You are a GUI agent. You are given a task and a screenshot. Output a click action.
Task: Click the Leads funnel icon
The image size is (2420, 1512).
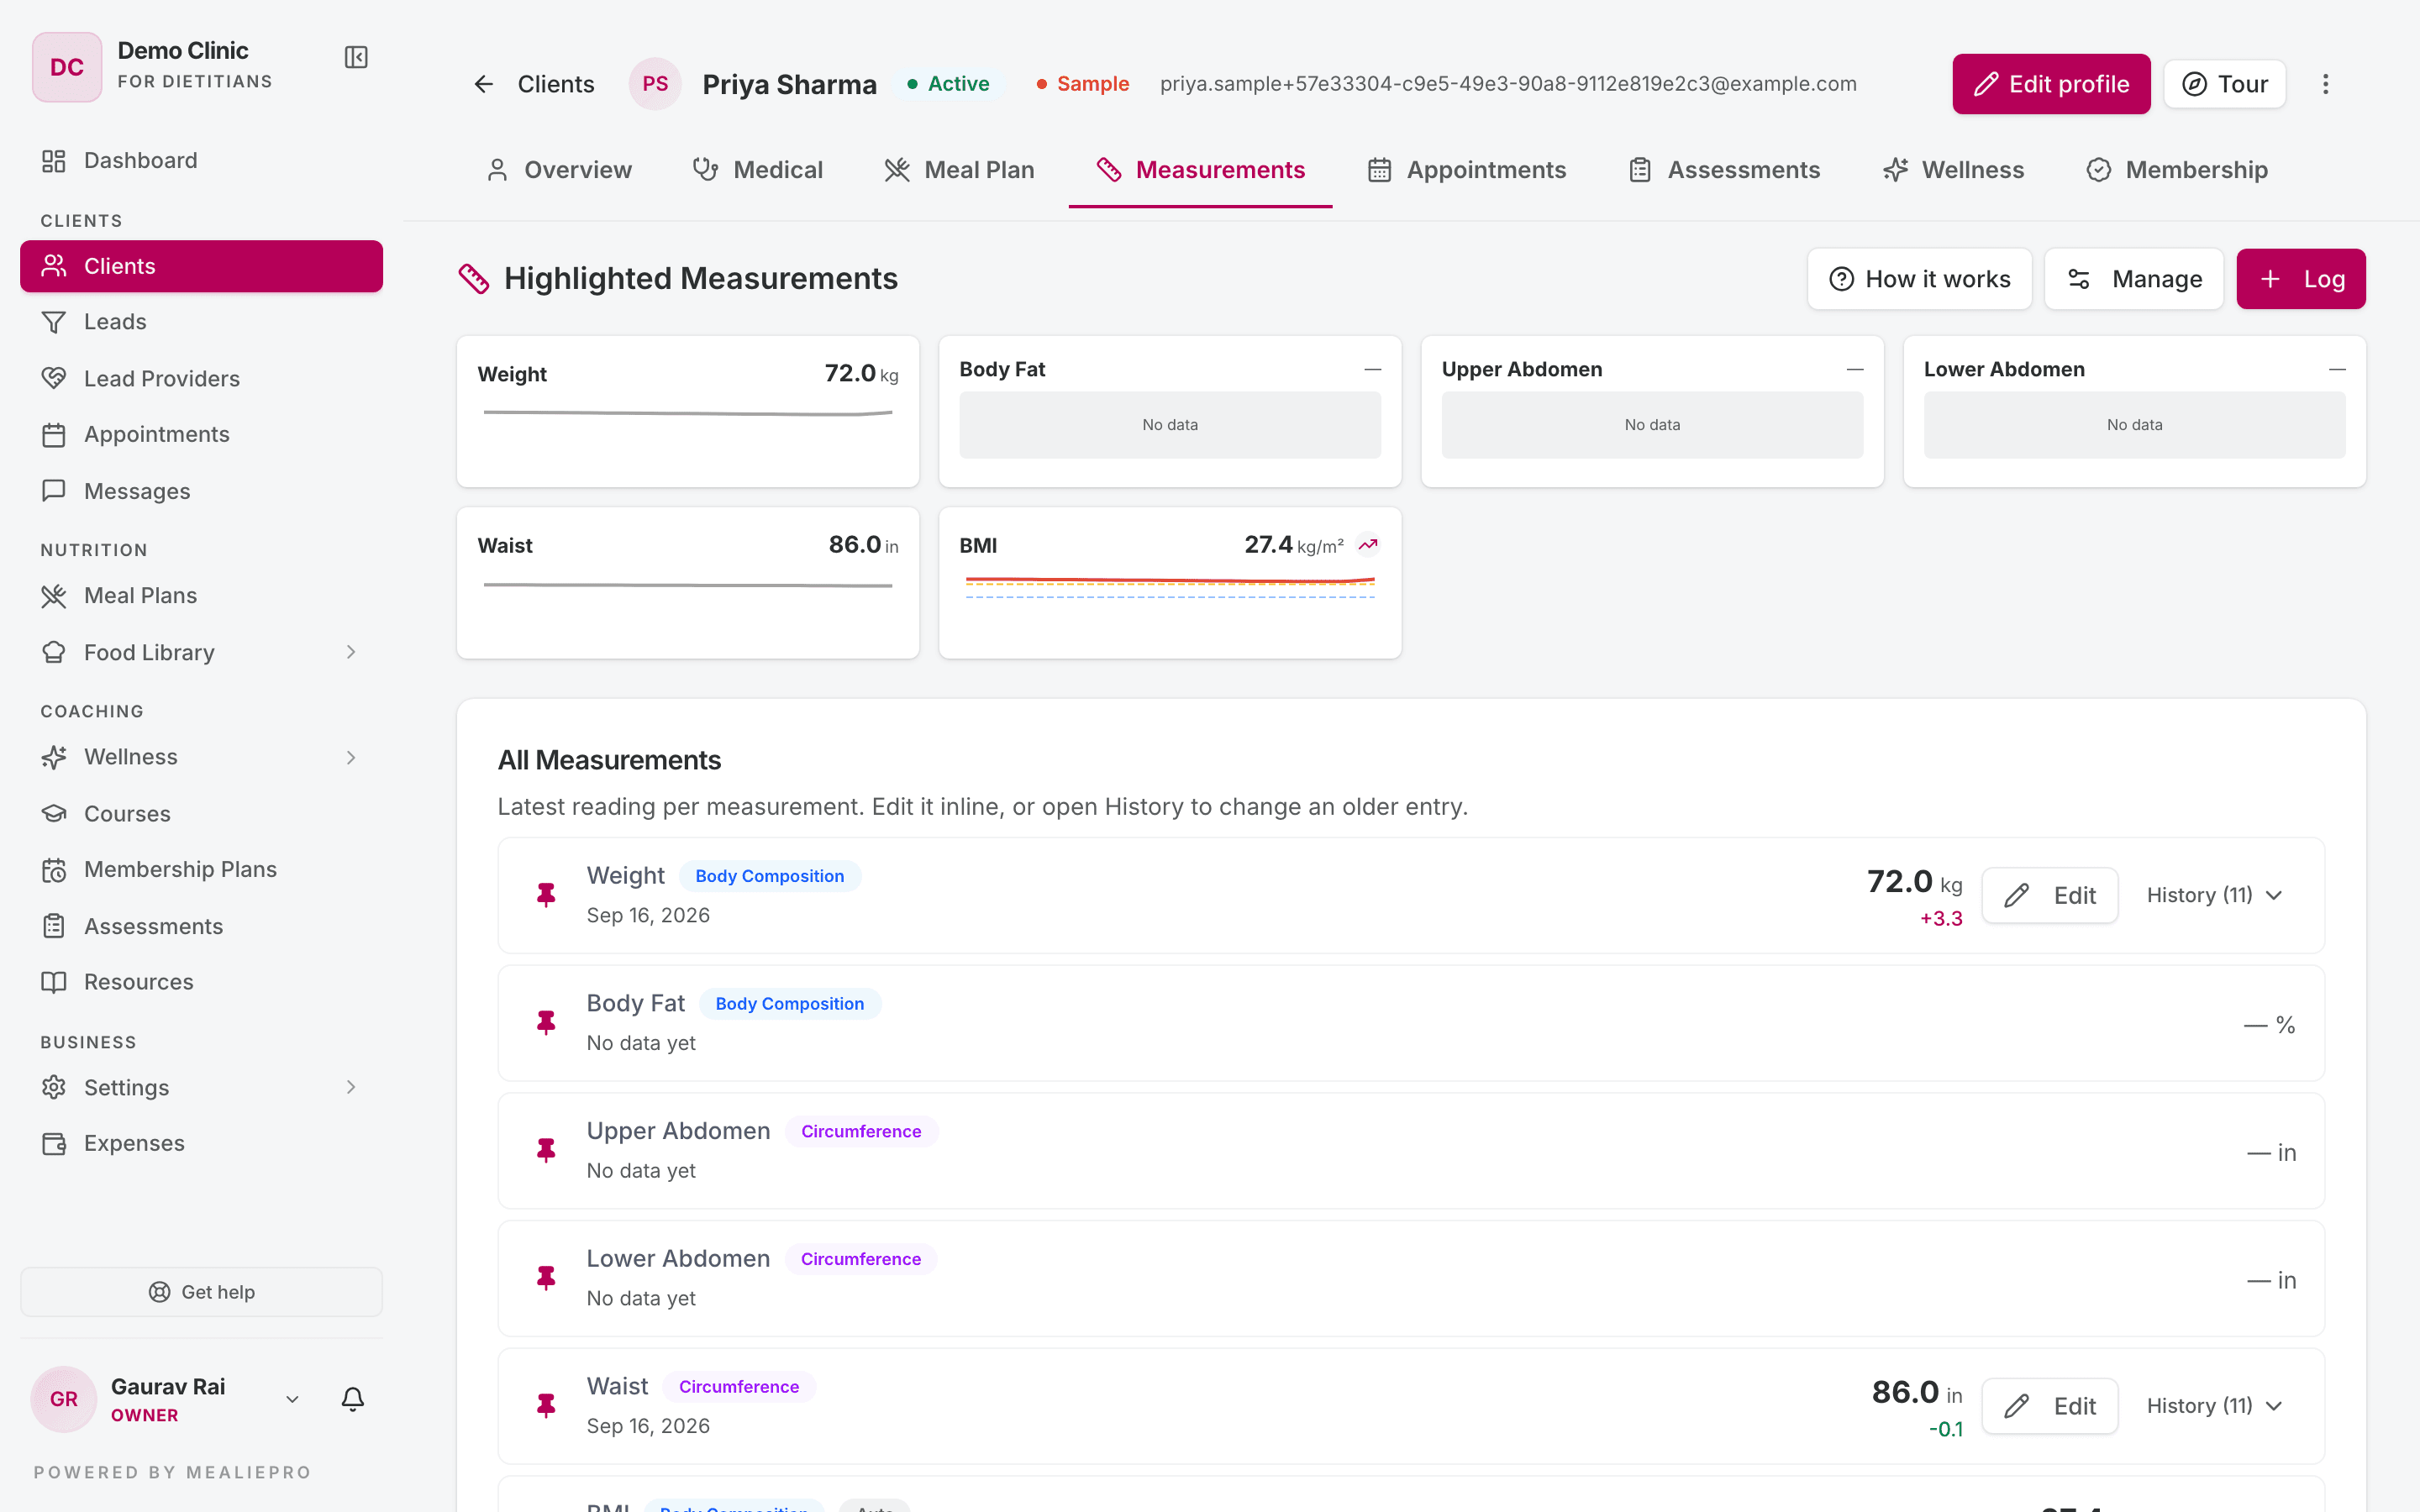(54, 322)
